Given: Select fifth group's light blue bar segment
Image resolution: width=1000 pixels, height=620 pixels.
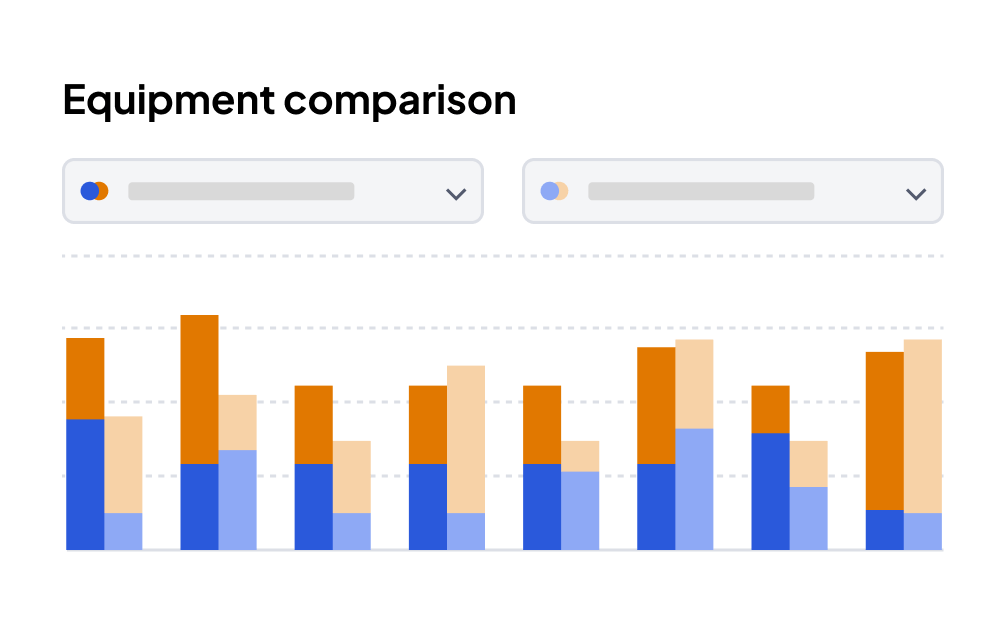Looking at the screenshot, I should click(x=580, y=510).
